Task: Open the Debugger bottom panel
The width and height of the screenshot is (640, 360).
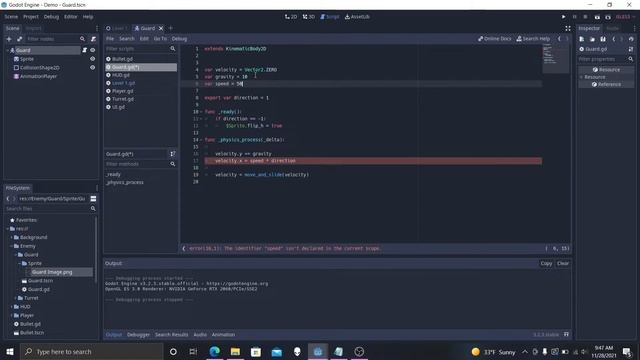Action: click(x=138, y=335)
